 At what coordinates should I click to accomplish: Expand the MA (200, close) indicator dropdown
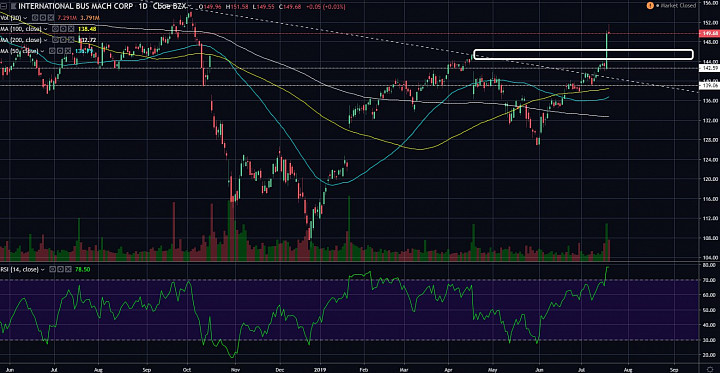[x=45, y=40]
